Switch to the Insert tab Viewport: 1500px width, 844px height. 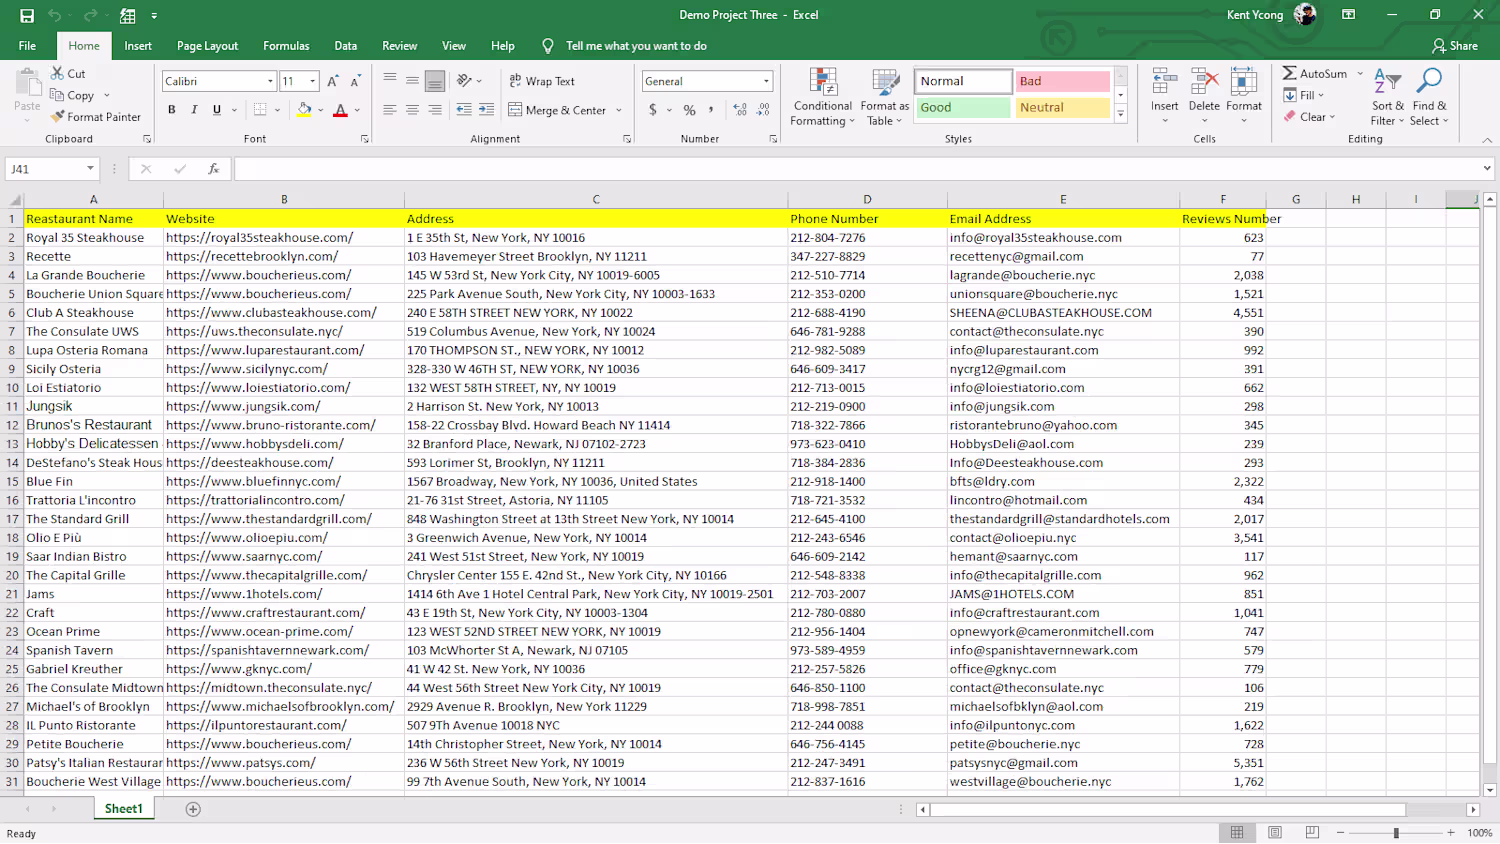click(138, 46)
